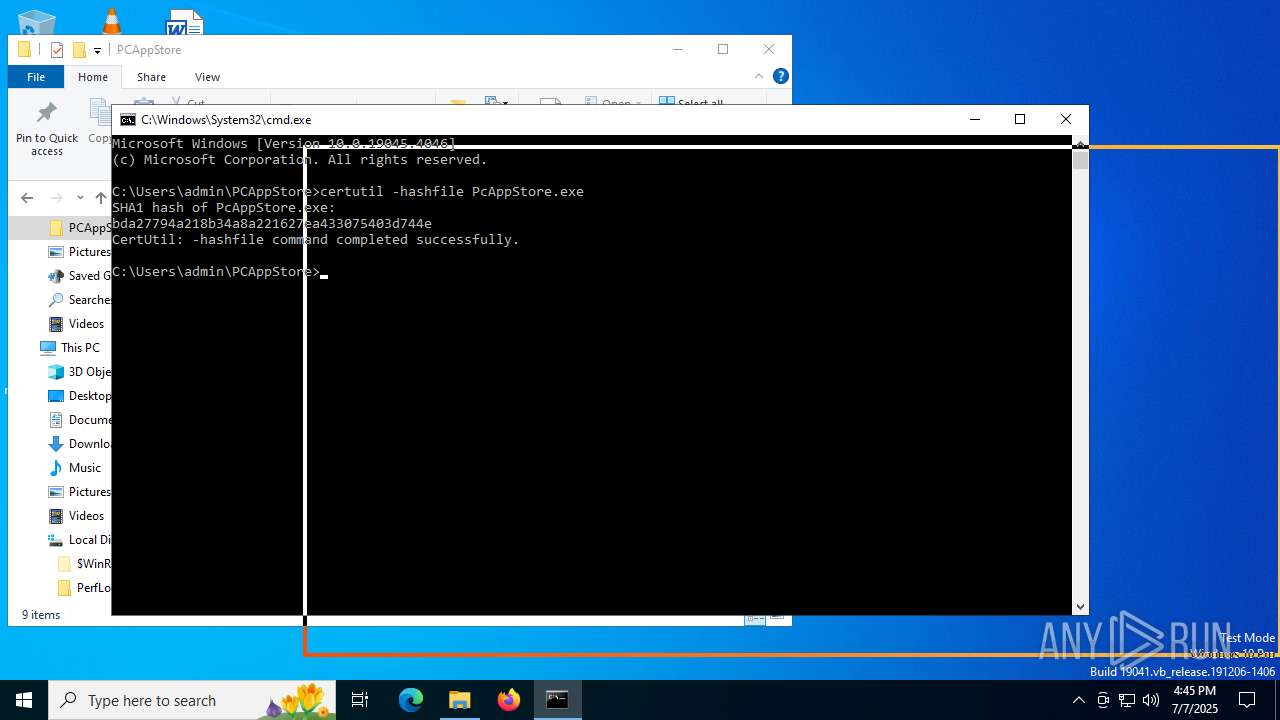Open the File menu in Explorer
1280x720 pixels.
point(36,77)
